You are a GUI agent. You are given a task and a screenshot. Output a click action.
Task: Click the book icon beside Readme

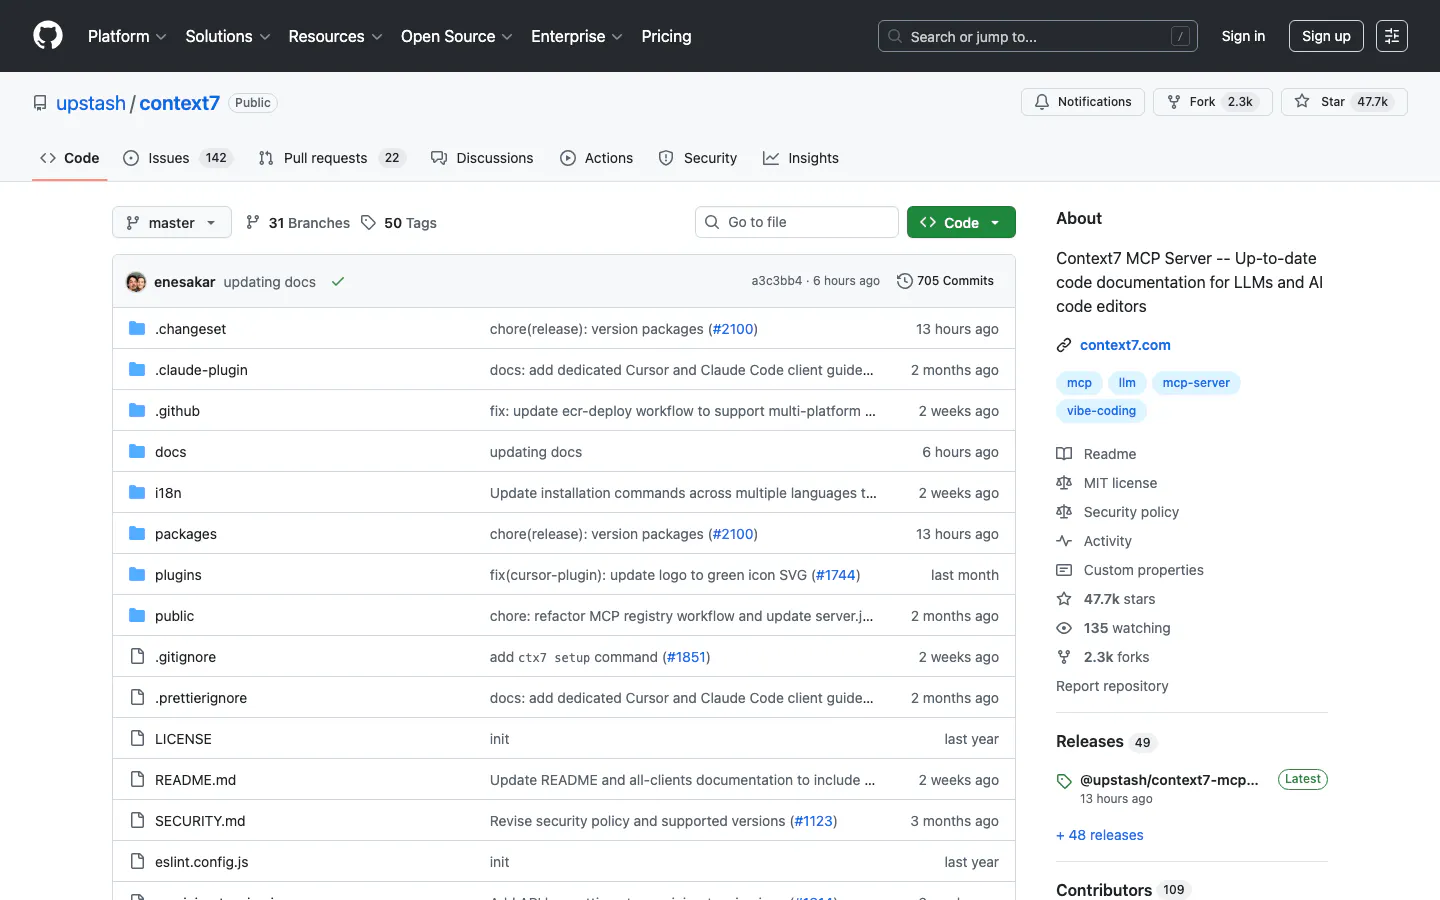(x=1064, y=454)
